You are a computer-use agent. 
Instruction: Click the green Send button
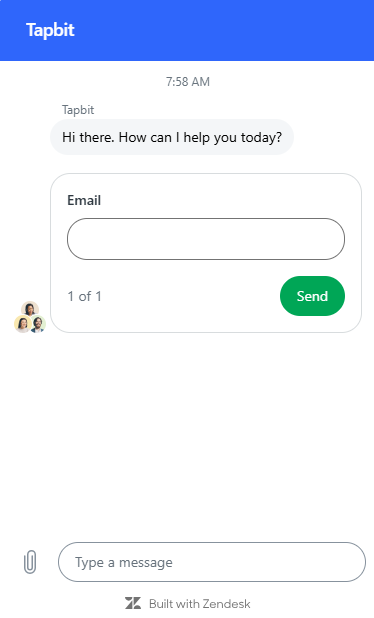312,296
